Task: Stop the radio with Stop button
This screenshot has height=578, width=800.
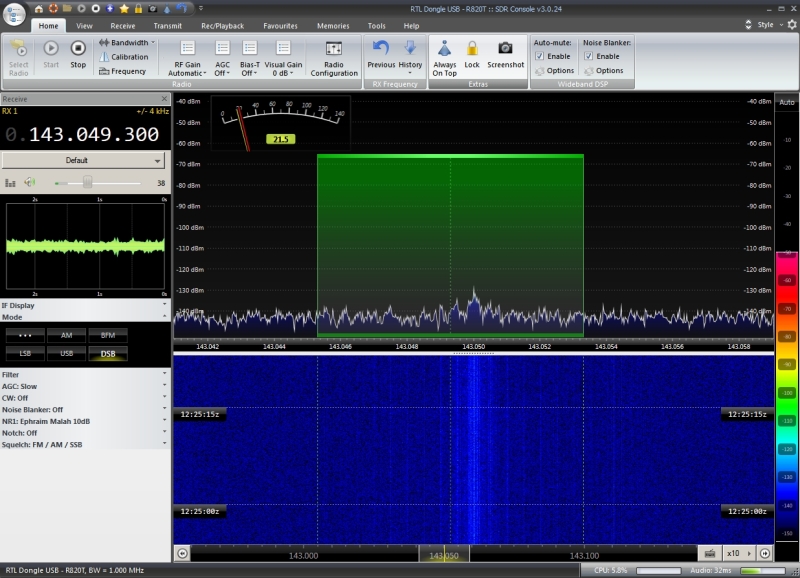Action: click(78, 54)
